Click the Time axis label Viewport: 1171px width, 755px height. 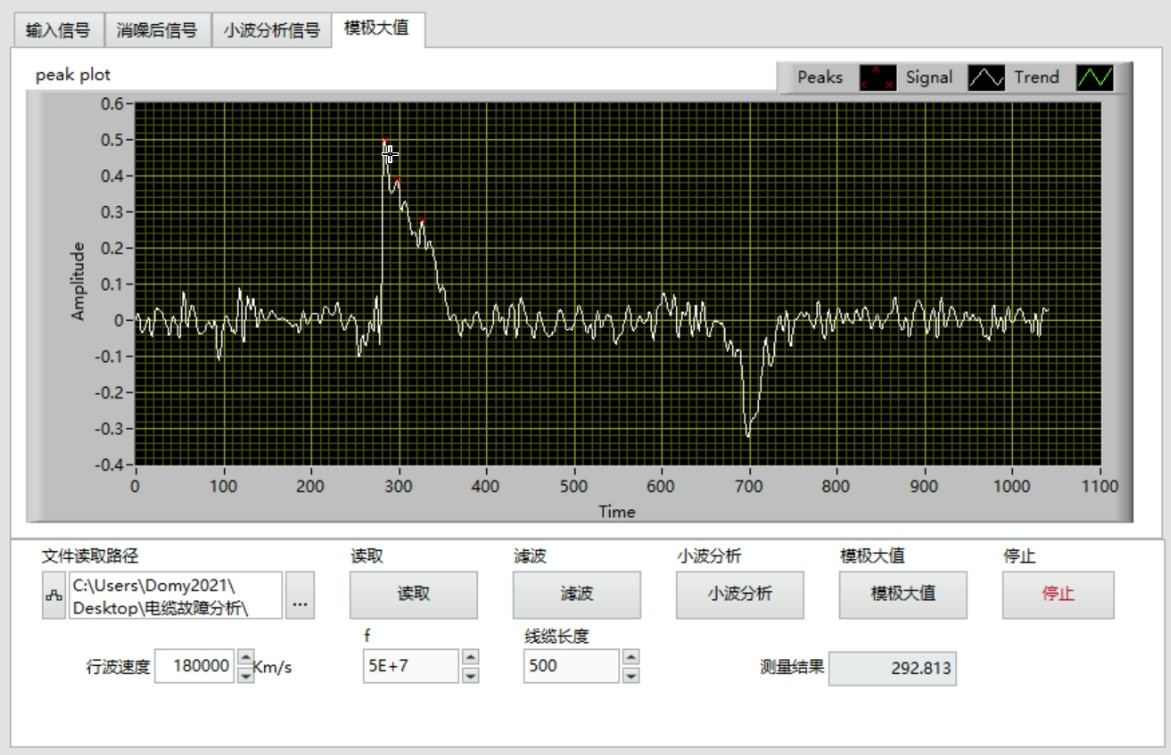coord(617,512)
